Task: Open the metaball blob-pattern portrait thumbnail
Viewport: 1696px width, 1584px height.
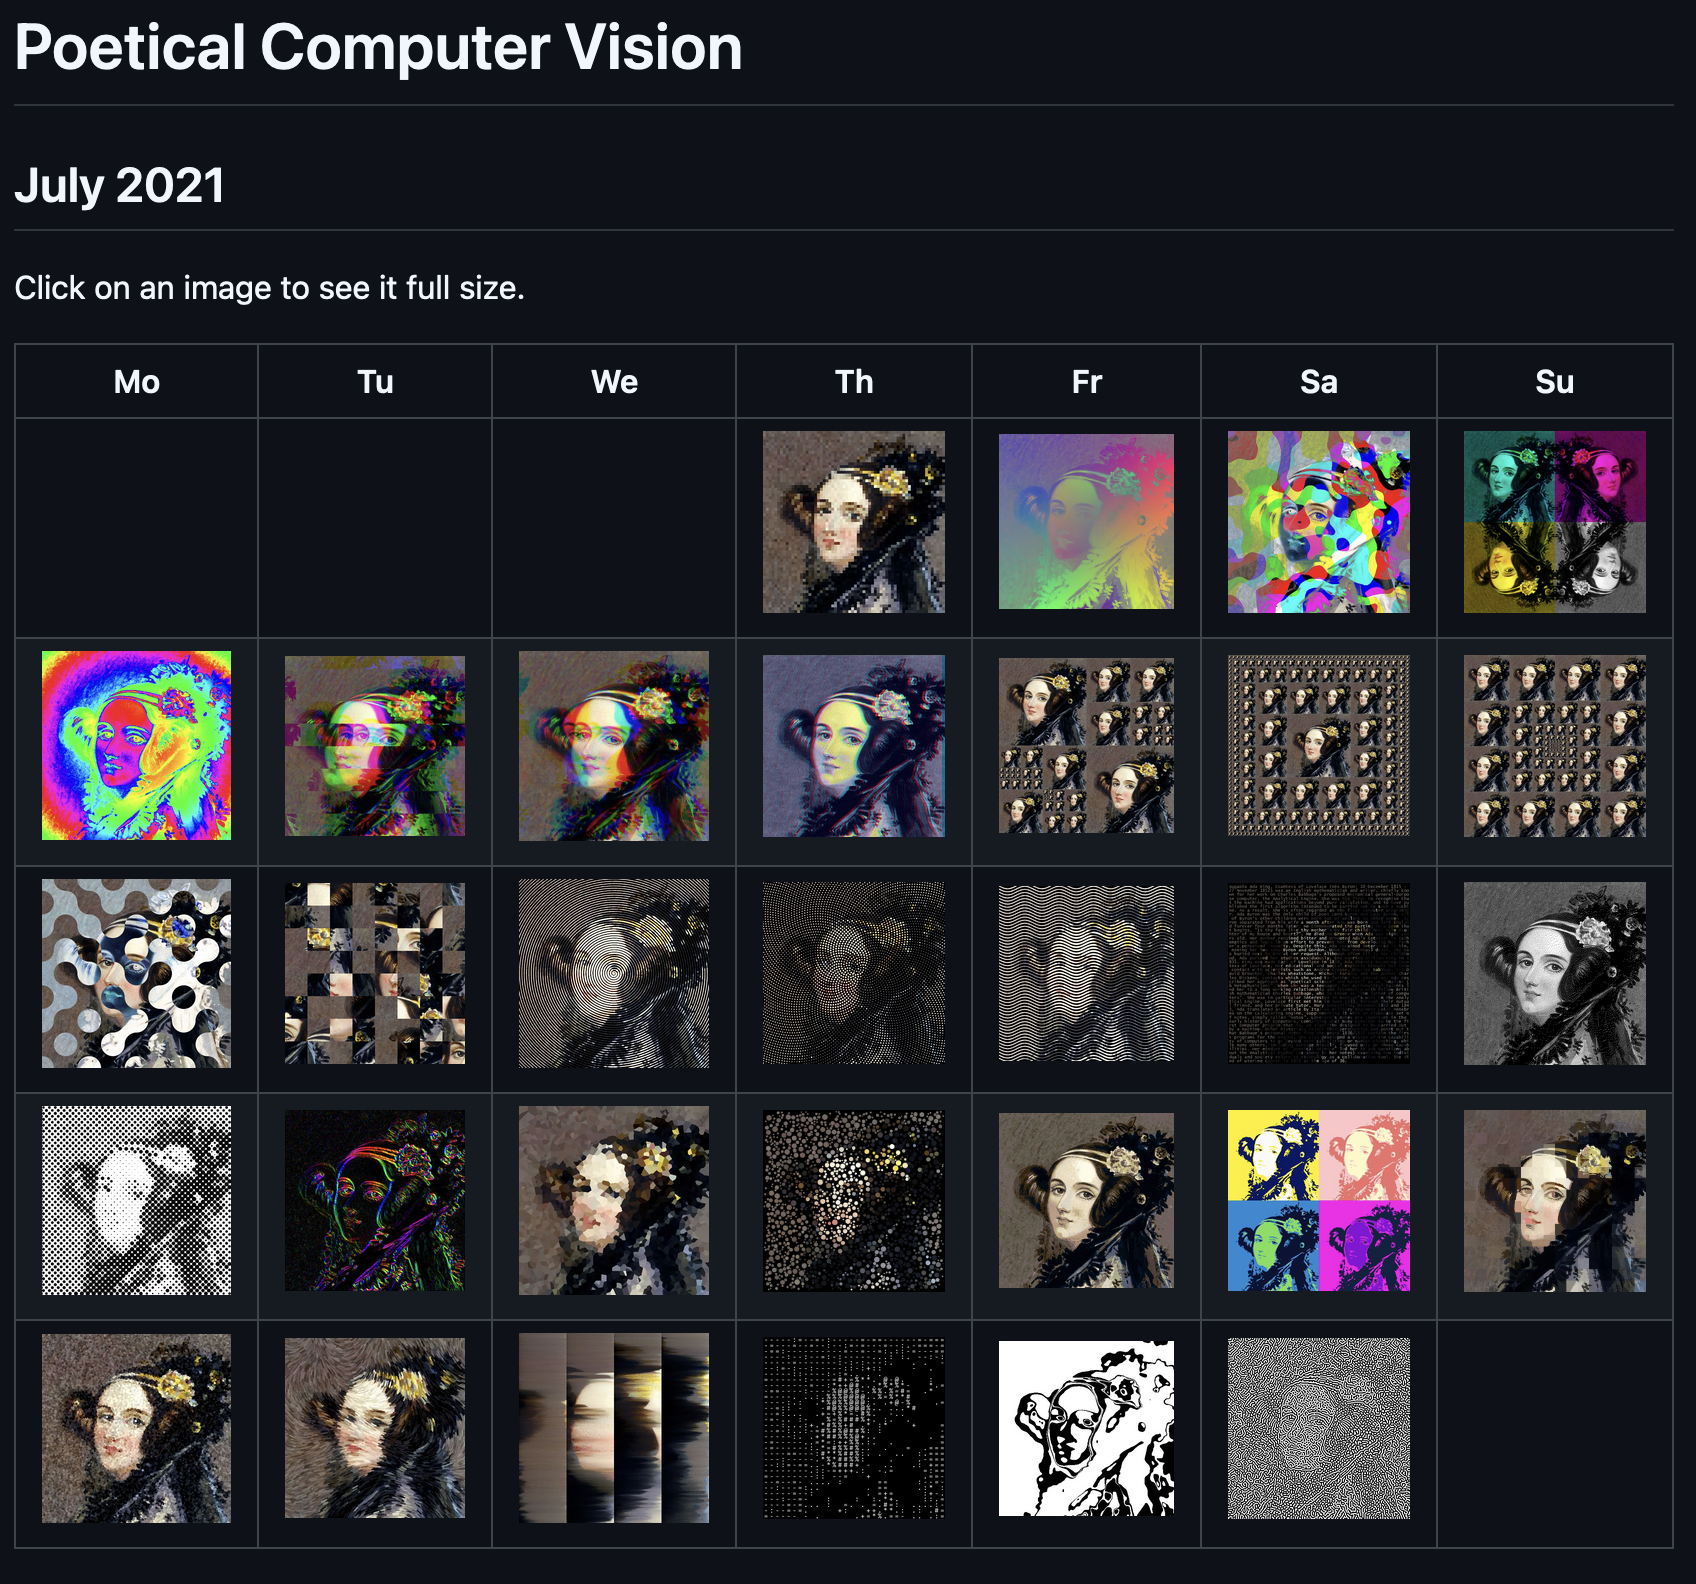Action: pos(136,974)
